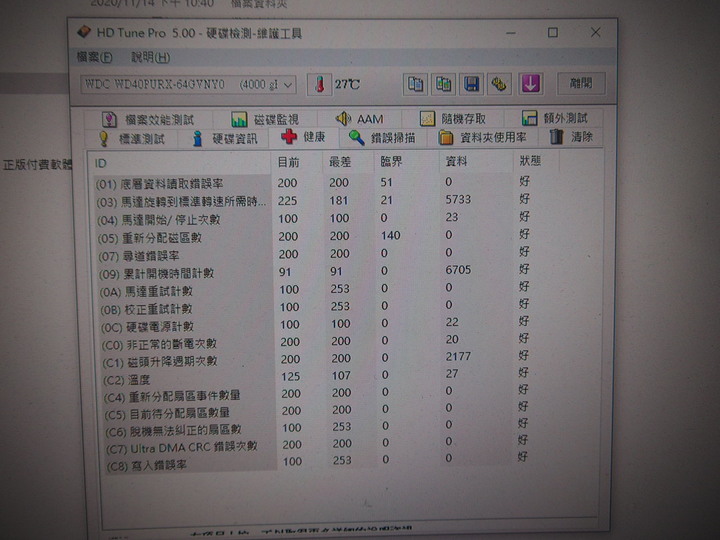Click the current value 225
The height and width of the screenshot is (540, 720).
[x=287, y=201]
